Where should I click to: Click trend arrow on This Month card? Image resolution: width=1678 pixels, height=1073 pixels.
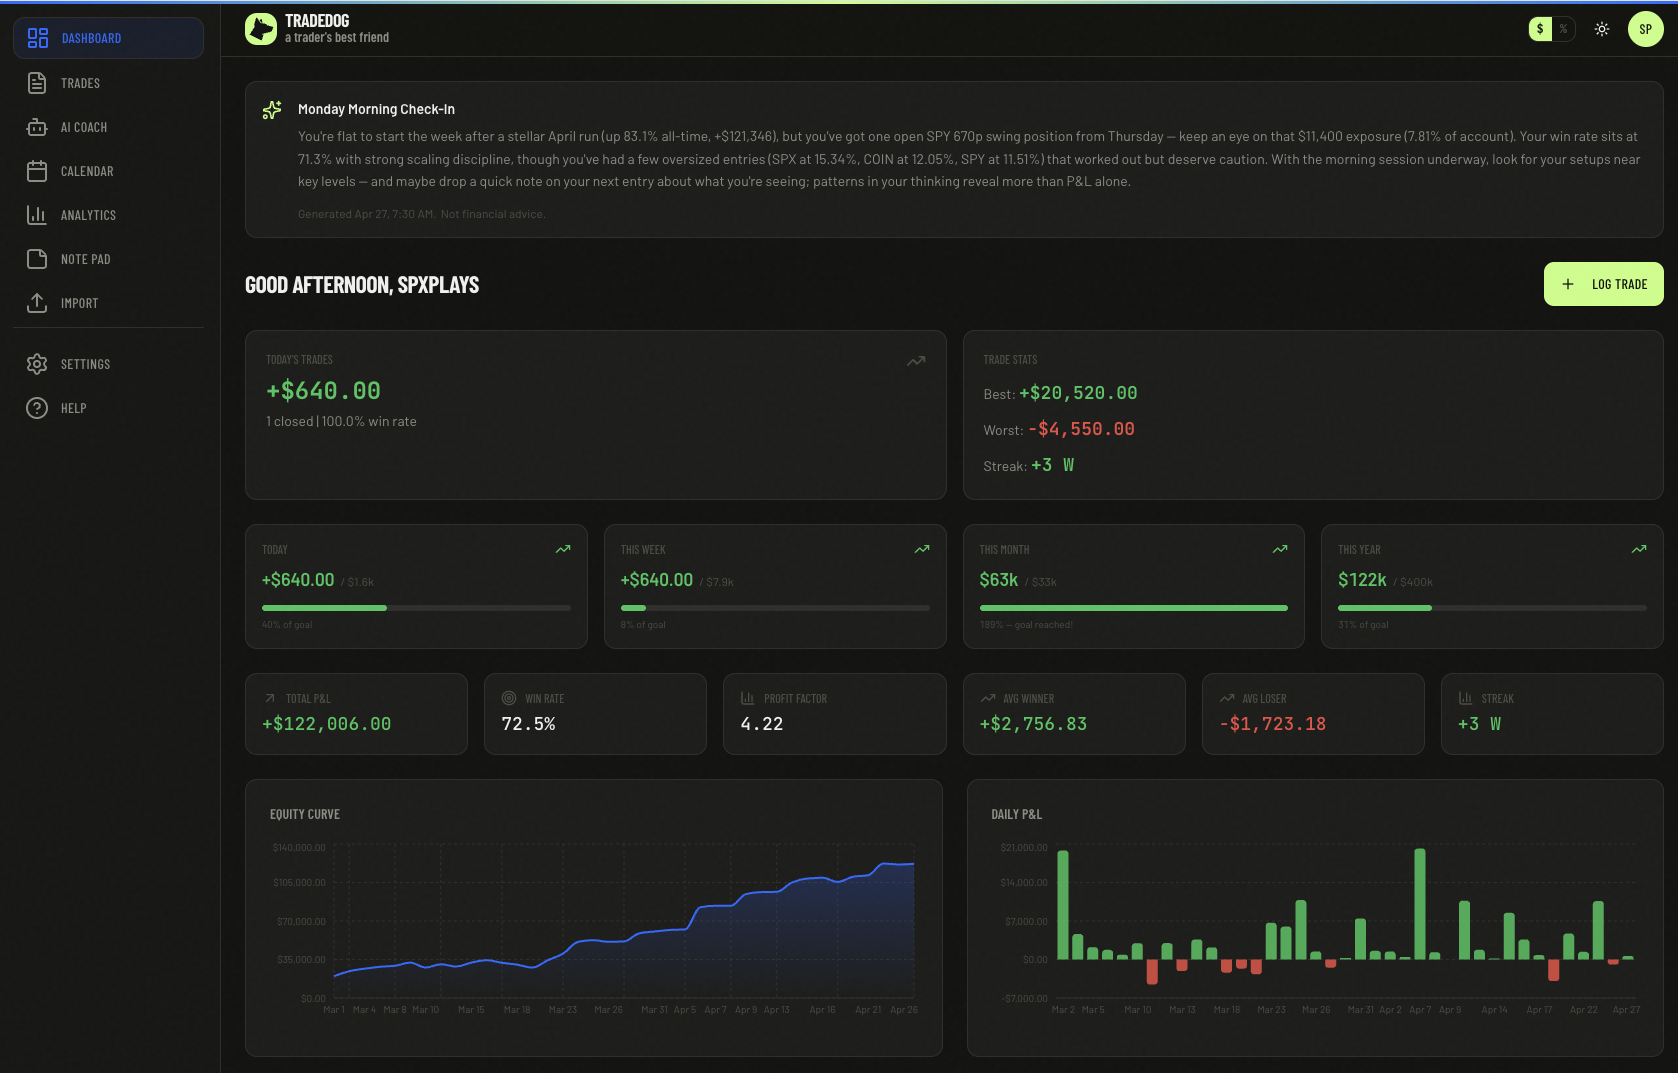coord(1280,549)
